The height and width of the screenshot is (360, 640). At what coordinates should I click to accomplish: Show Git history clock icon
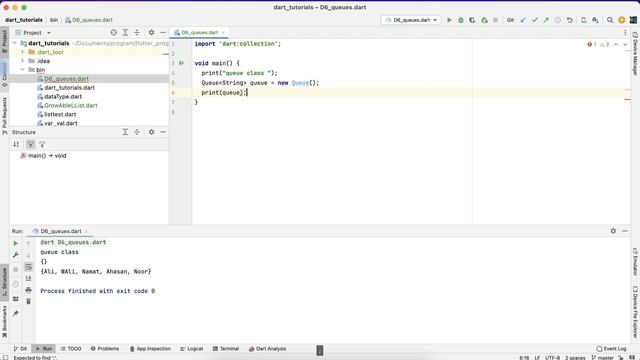(558, 20)
